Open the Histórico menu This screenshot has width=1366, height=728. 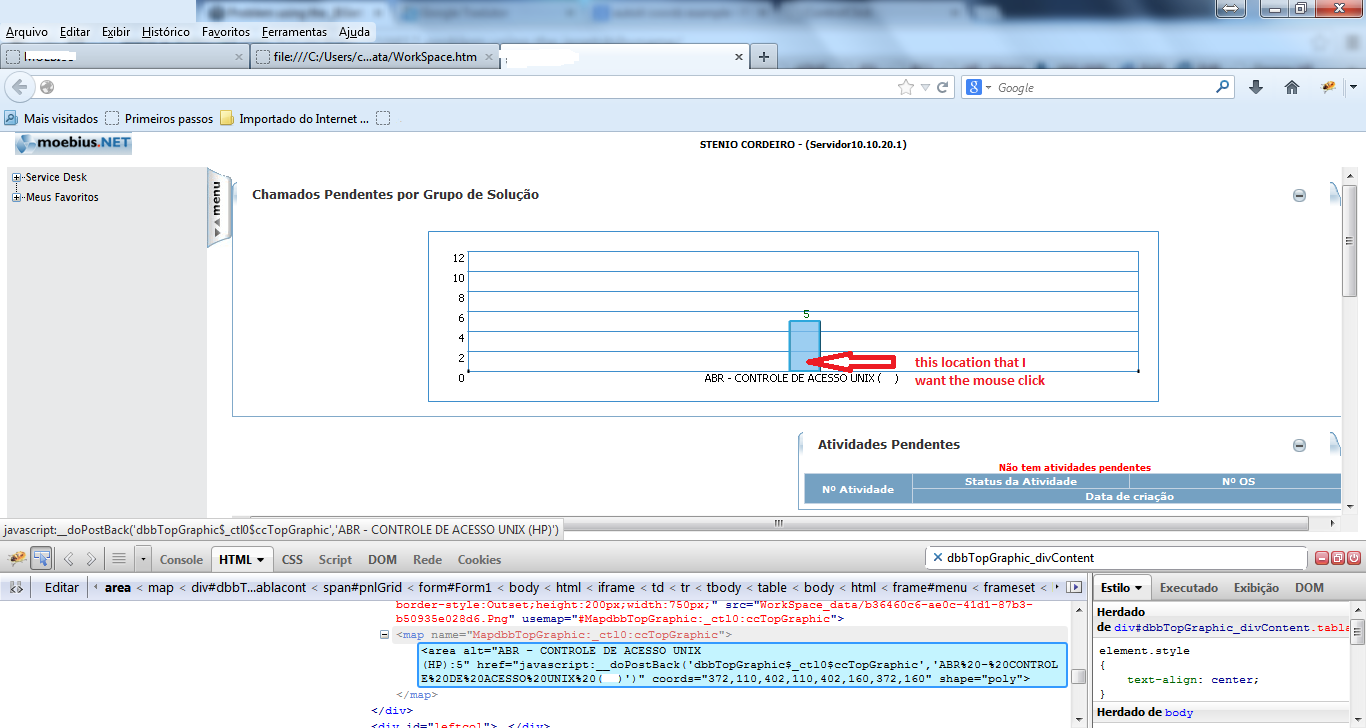166,32
